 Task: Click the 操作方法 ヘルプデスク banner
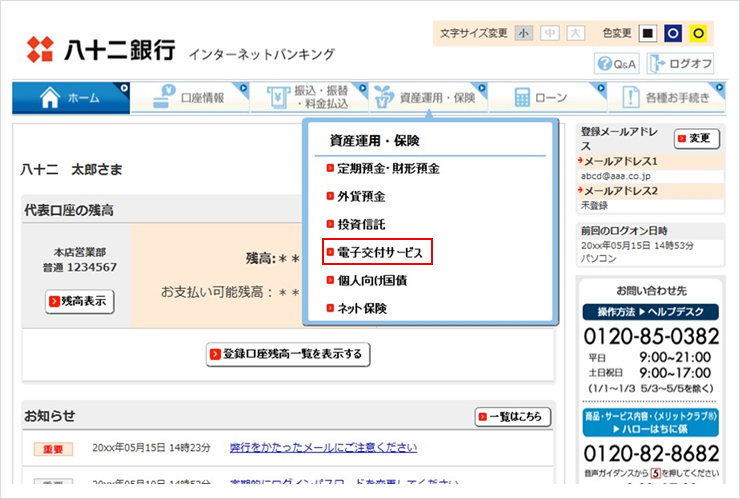coord(651,312)
